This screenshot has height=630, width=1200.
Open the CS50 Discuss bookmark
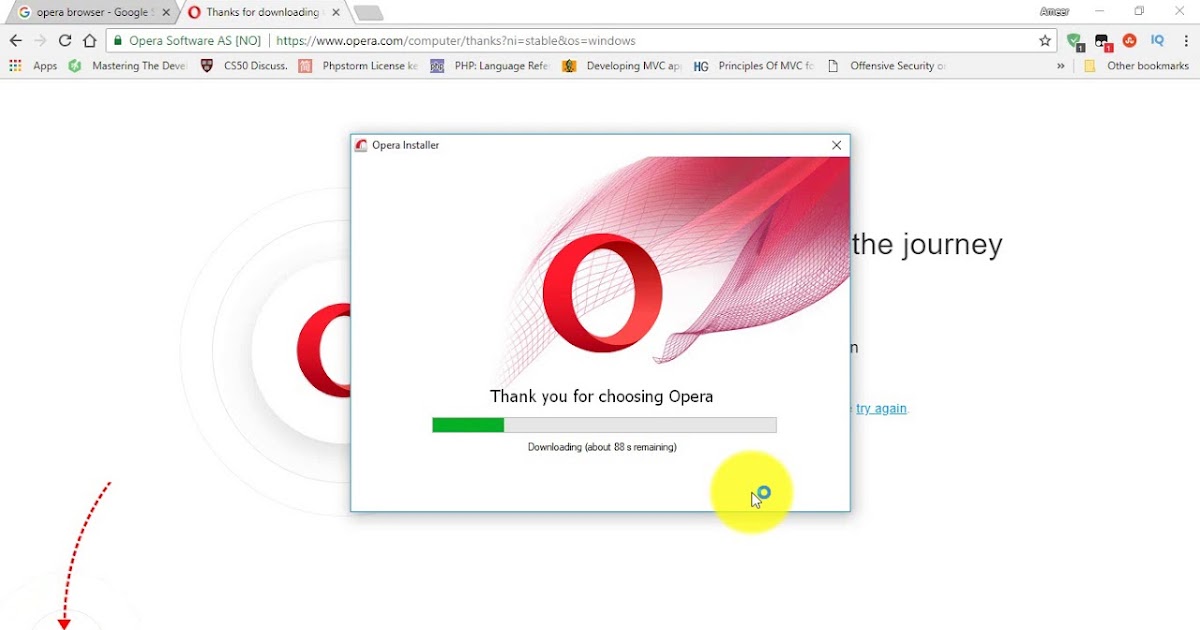point(244,66)
